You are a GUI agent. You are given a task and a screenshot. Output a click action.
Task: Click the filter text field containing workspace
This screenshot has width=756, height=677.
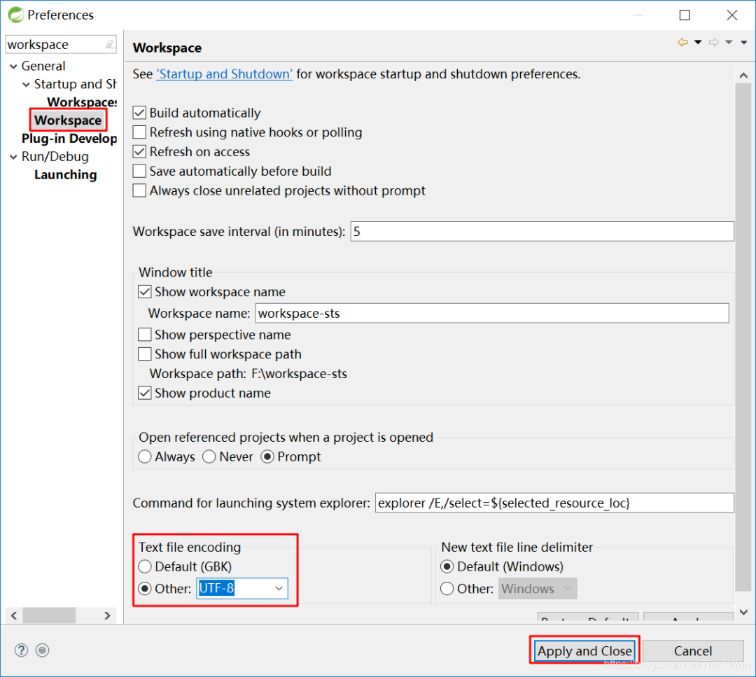point(54,44)
